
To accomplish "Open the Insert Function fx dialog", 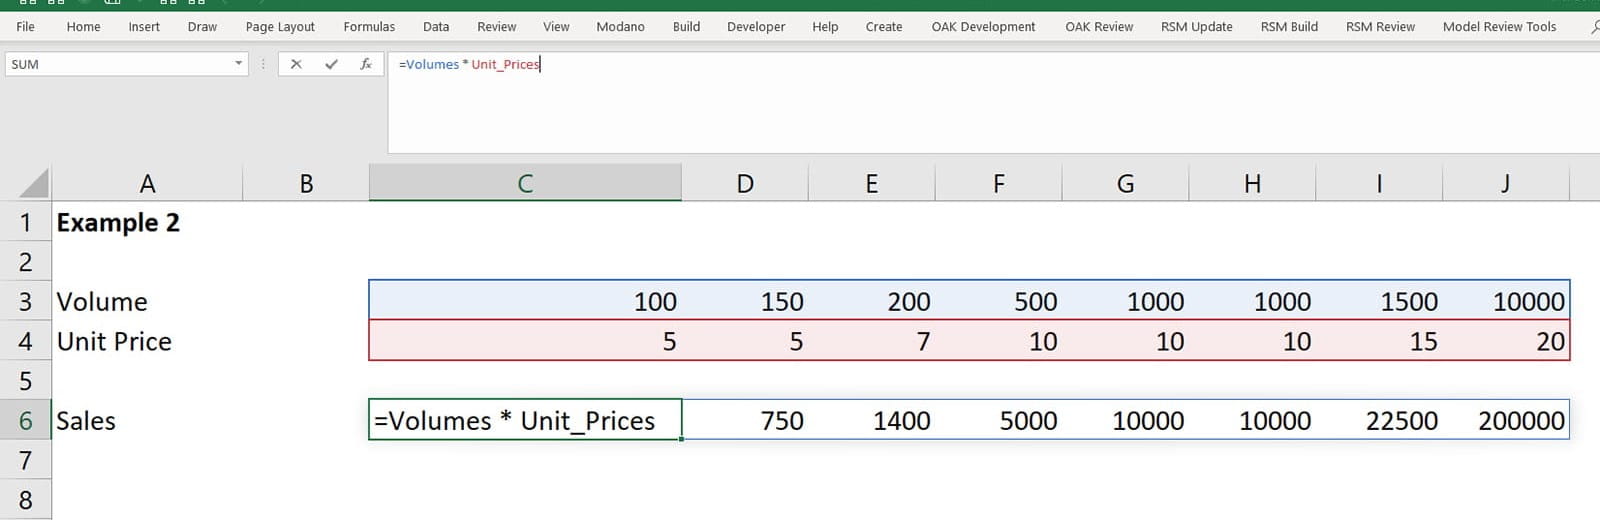I will point(366,64).
